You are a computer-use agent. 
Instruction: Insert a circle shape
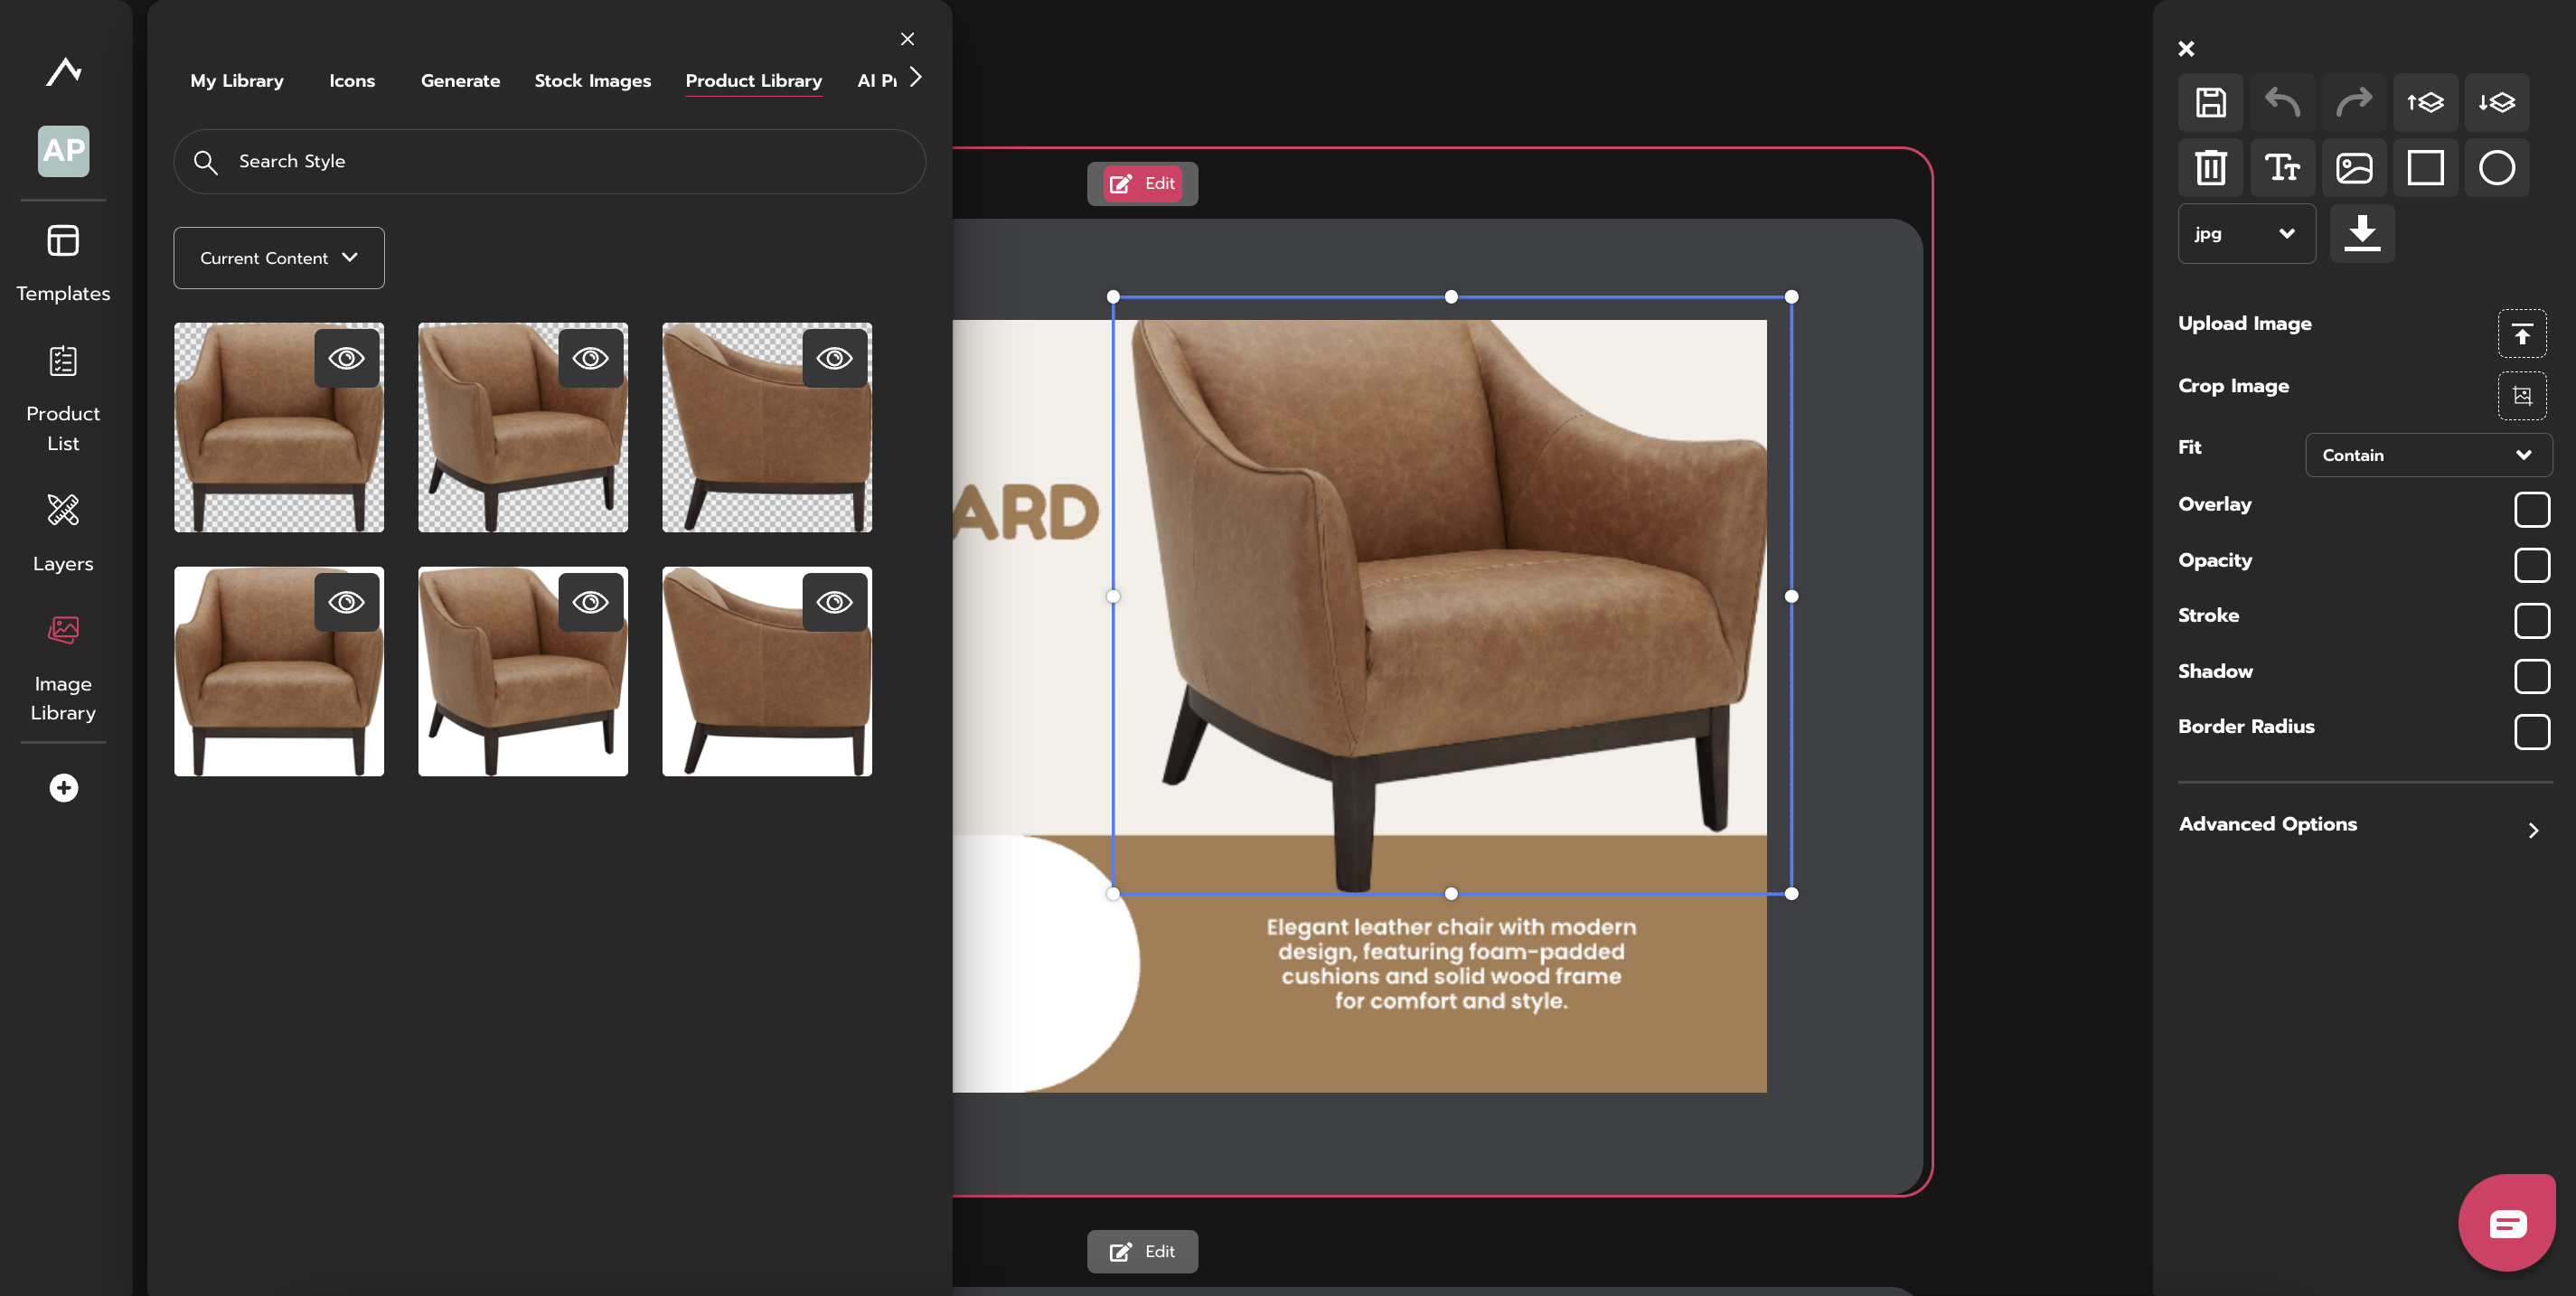click(2496, 167)
